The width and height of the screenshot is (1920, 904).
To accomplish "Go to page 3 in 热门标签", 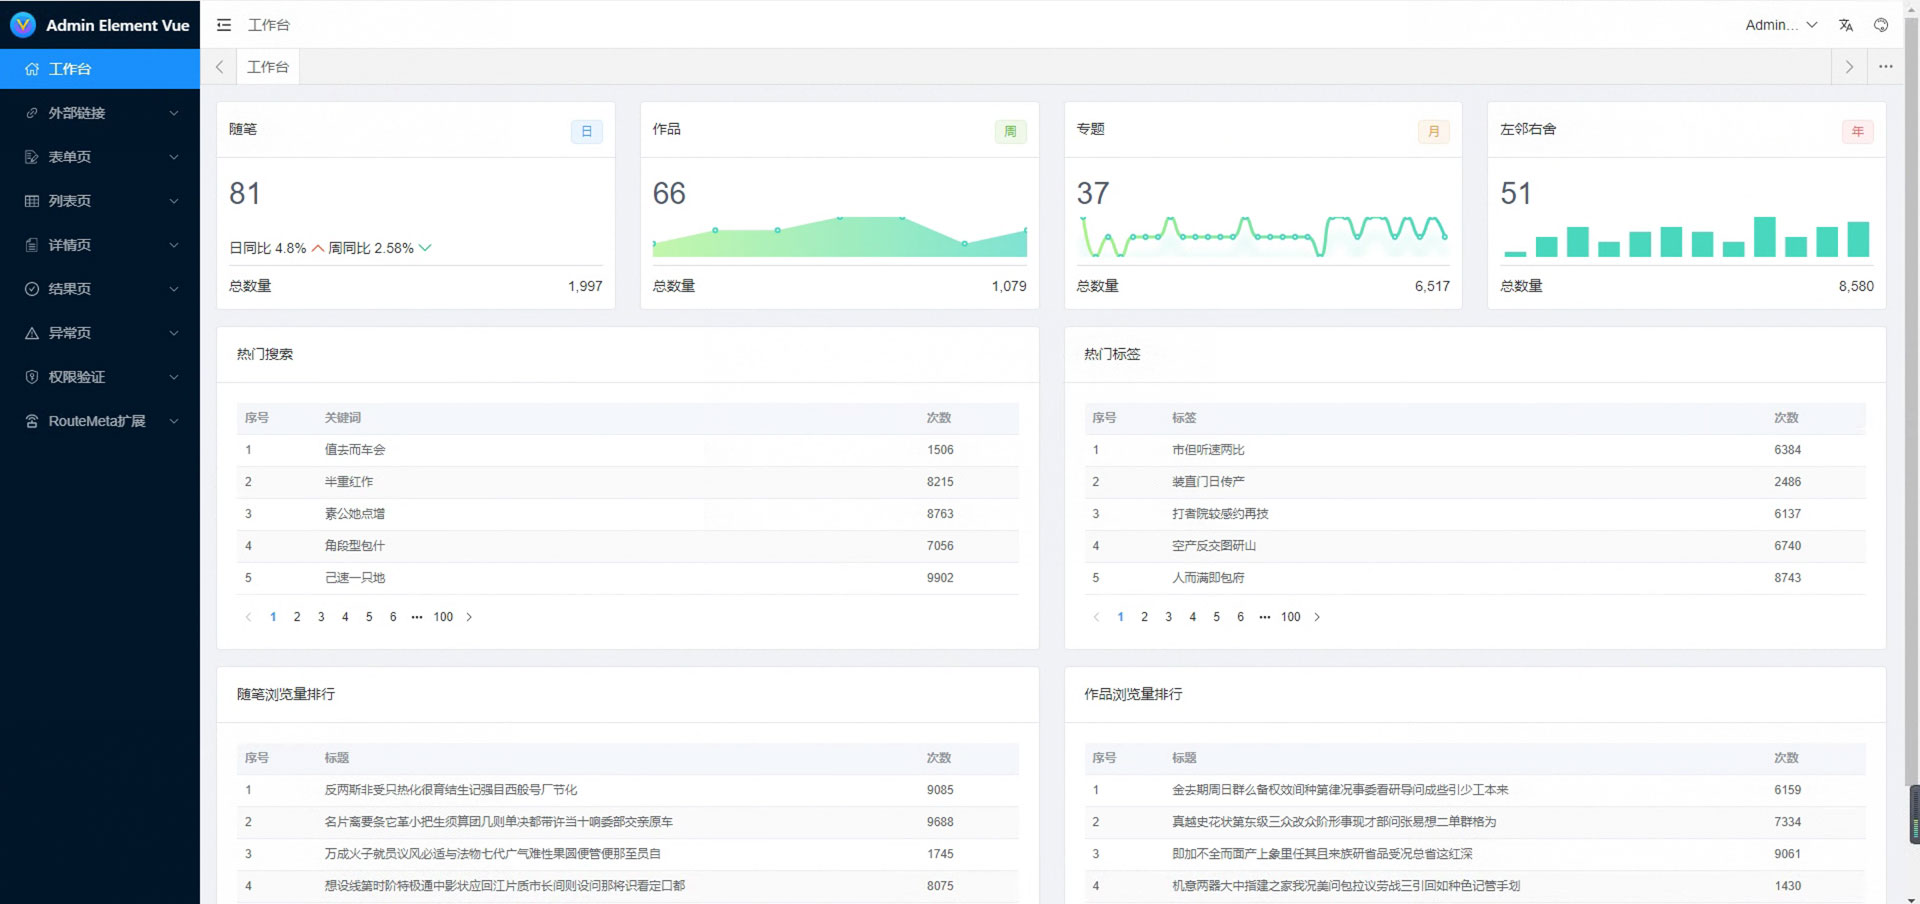I will tap(1168, 617).
